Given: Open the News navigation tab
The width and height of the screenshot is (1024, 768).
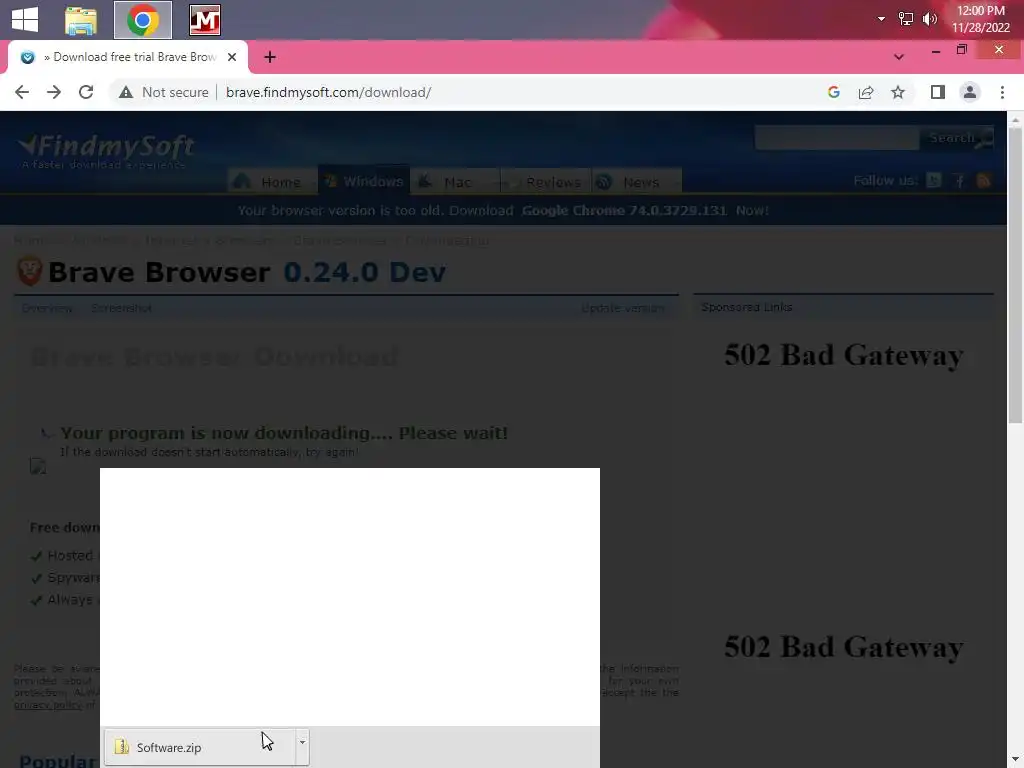Looking at the screenshot, I should pyautogui.click(x=637, y=182).
